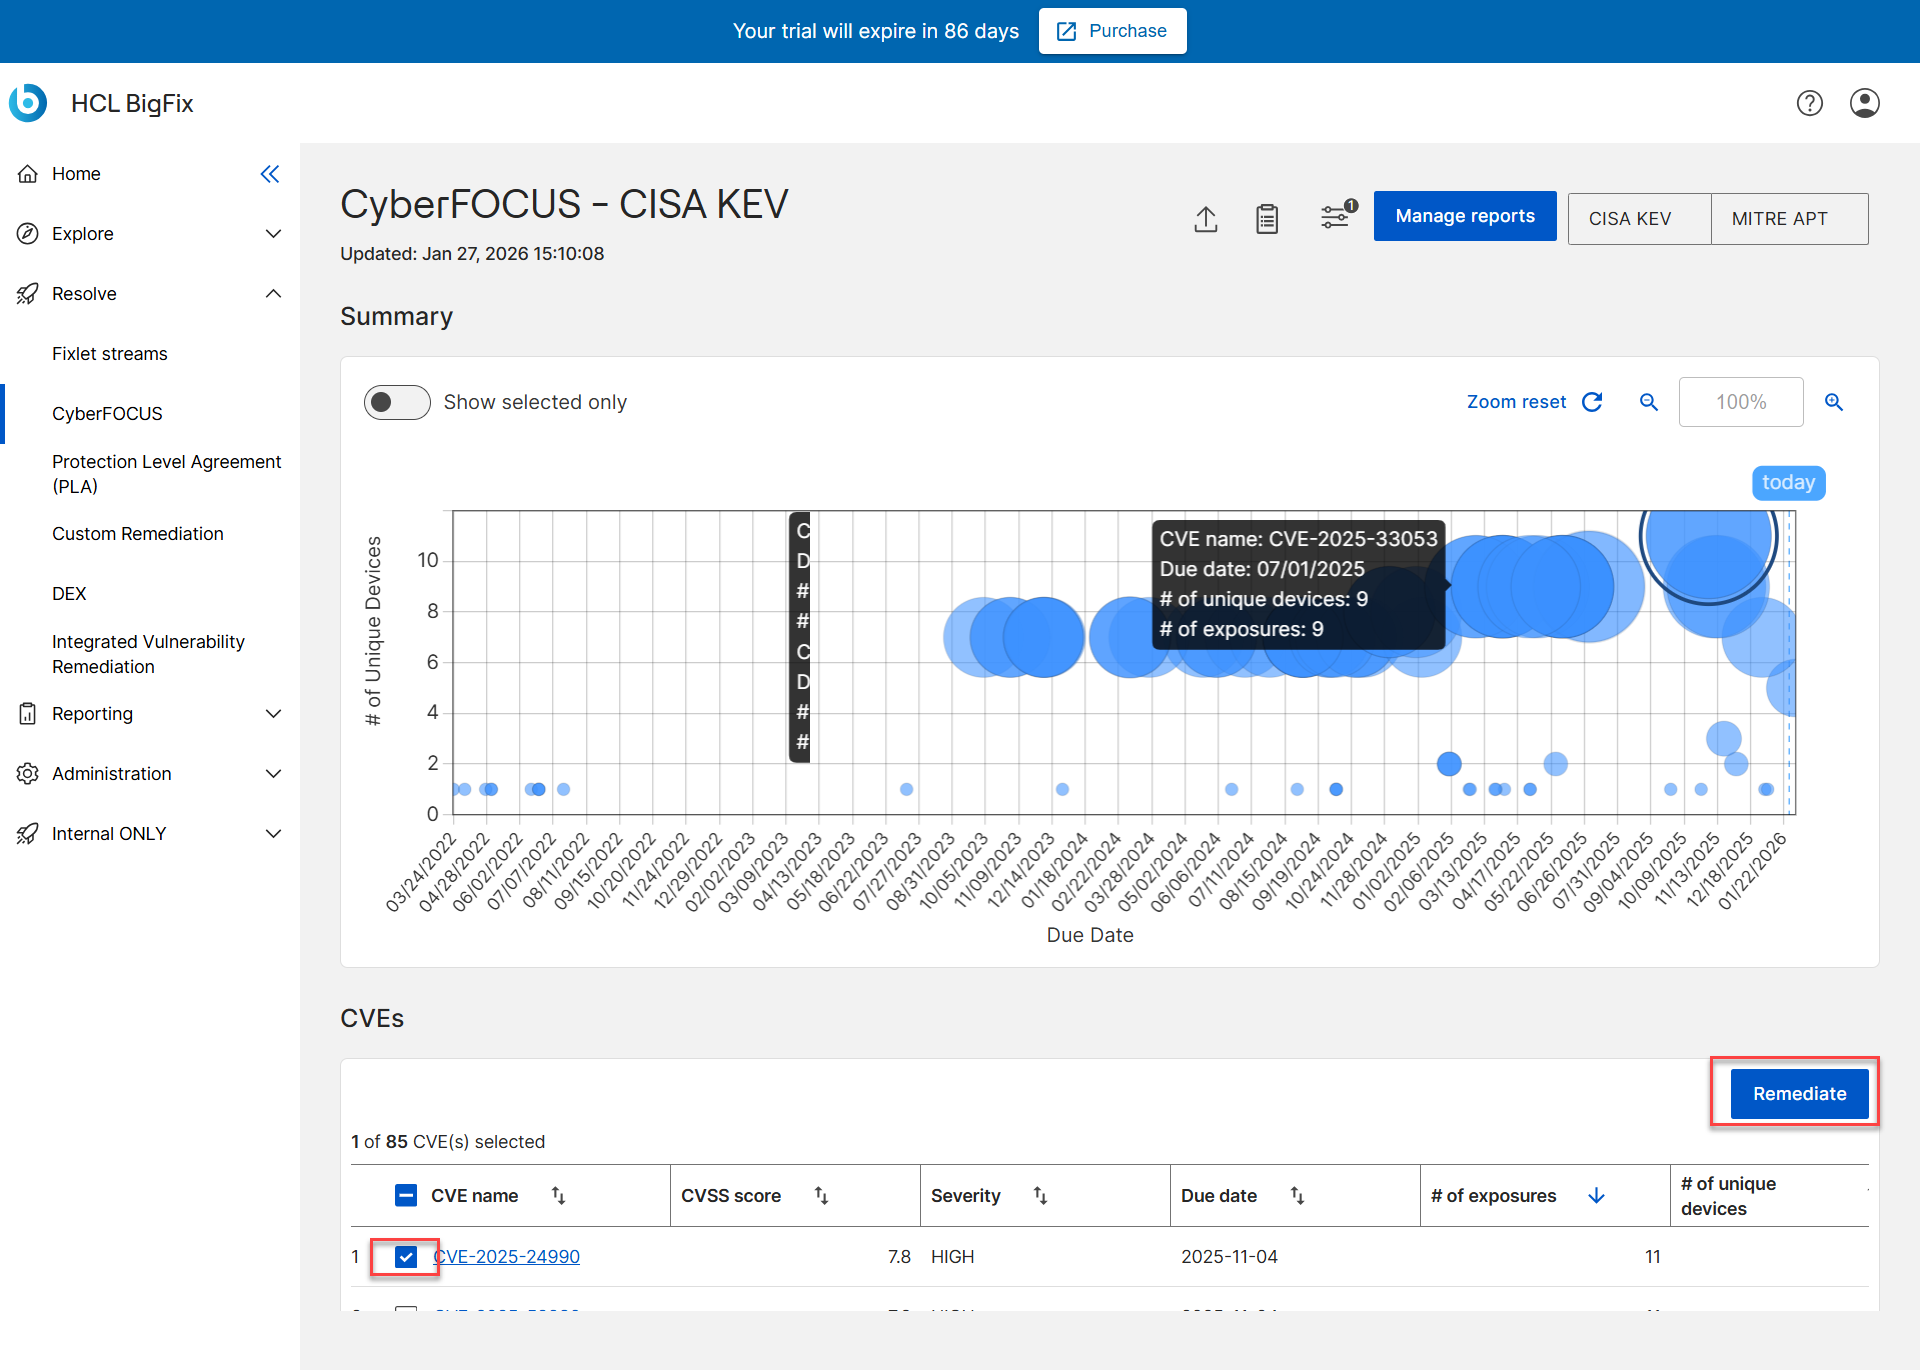Click the select-all checkbox in CVE table header

pyautogui.click(x=405, y=1194)
